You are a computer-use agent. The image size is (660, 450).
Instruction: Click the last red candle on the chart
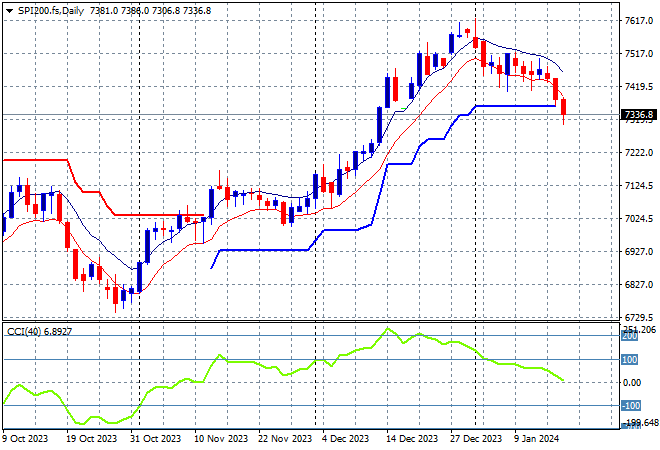pyautogui.click(x=564, y=107)
